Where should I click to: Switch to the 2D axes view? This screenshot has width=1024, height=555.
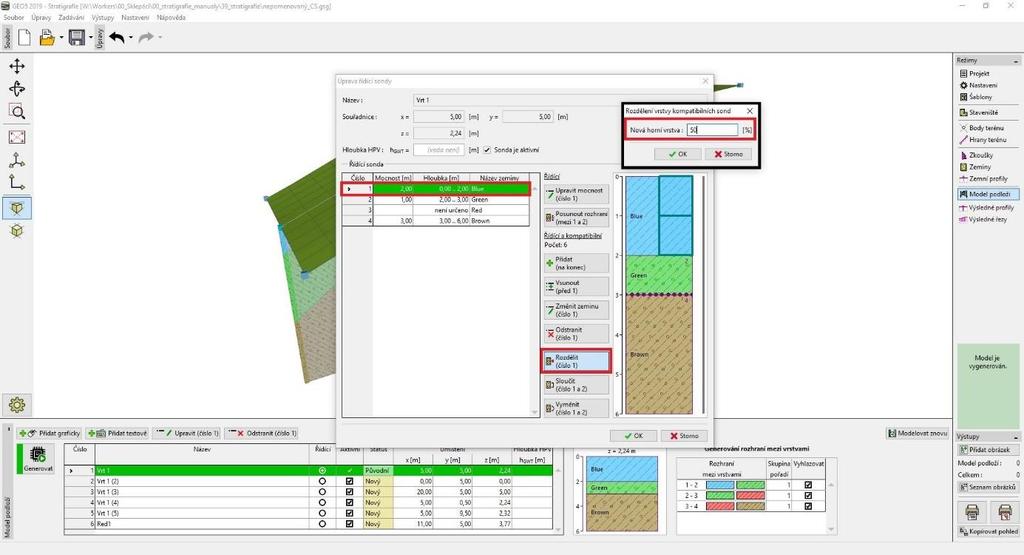17,183
